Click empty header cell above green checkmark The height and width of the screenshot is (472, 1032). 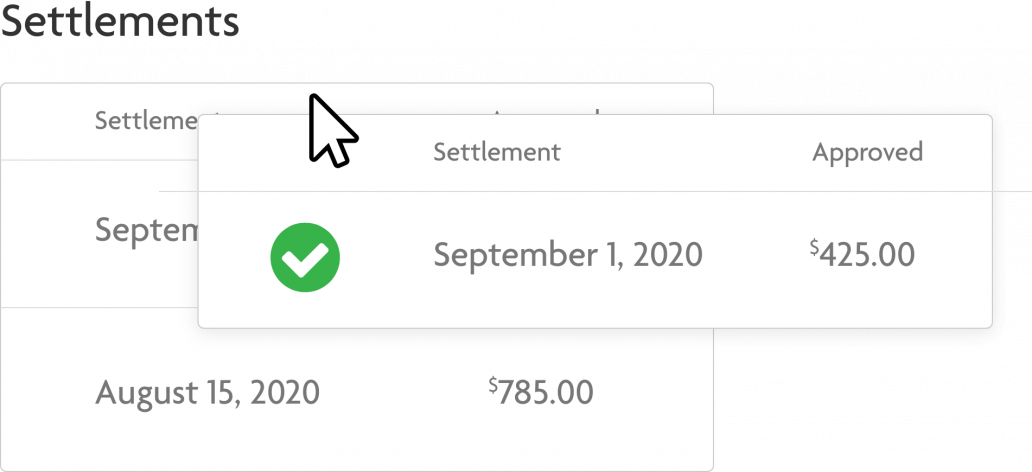(305, 153)
